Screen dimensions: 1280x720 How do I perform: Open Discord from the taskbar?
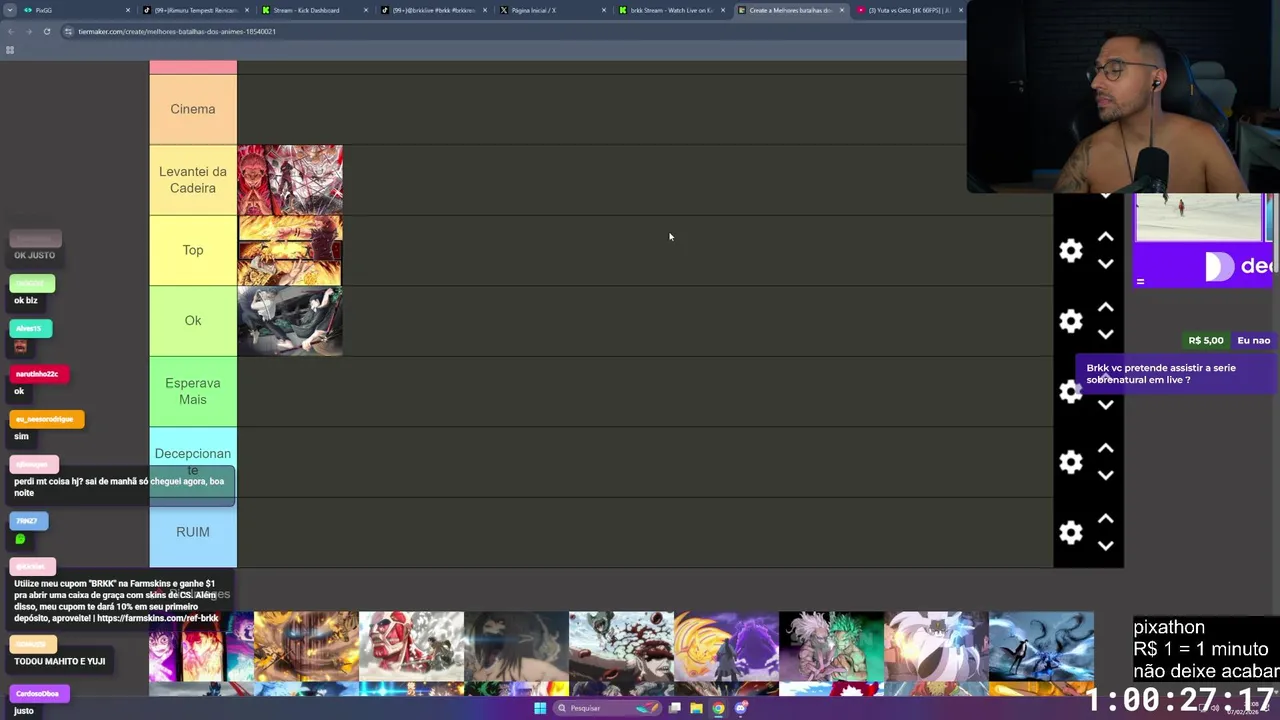pyautogui.click(x=741, y=708)
